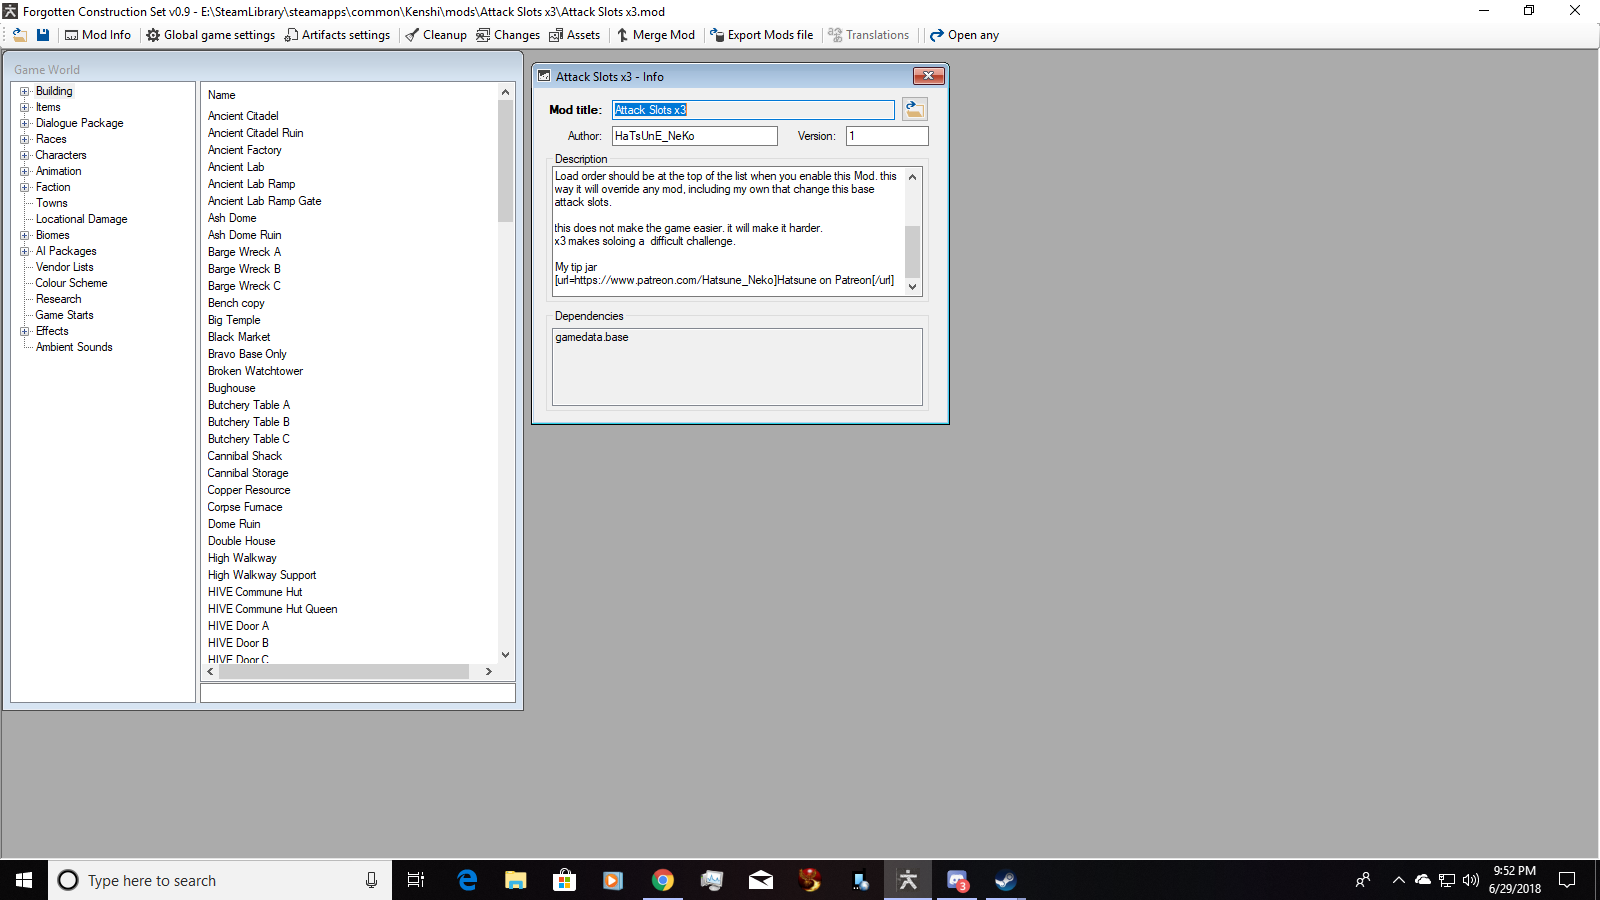Select Game Starts category
Image resolution: width=1600 pixels, height=900 pixels.
click(x=65, y=315)
